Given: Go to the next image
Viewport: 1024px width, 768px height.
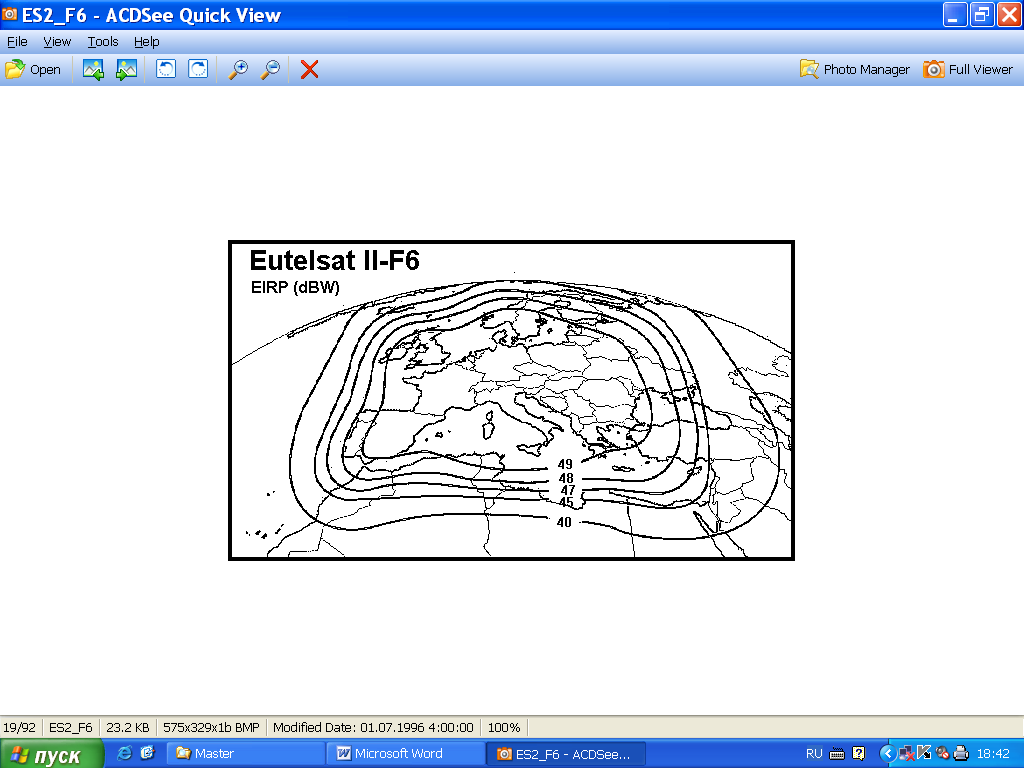Looking at the screenshot, I should pos(126,69).
